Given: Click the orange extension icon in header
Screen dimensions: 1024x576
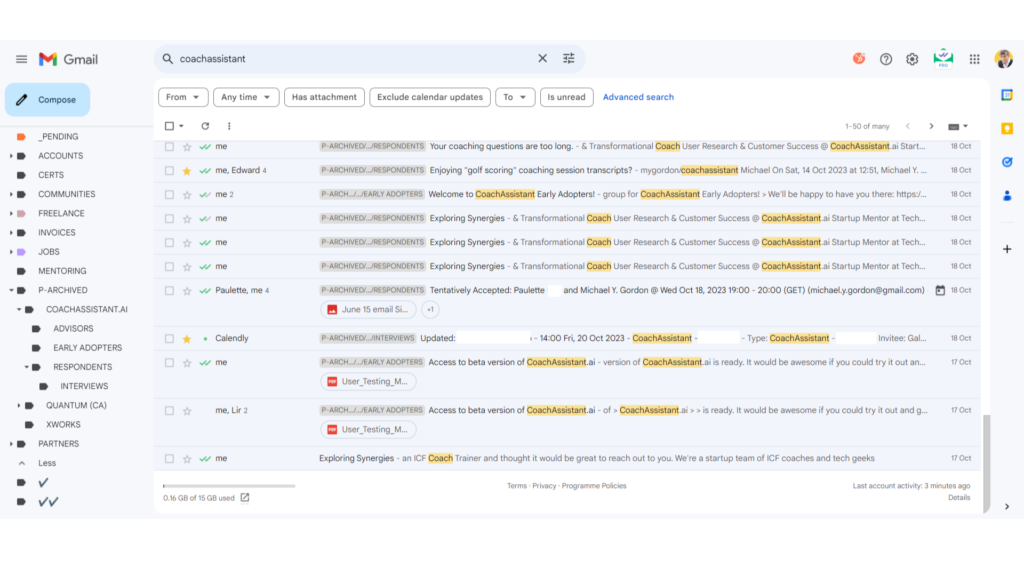Looking at the screenshot, I should coord(859,59).
